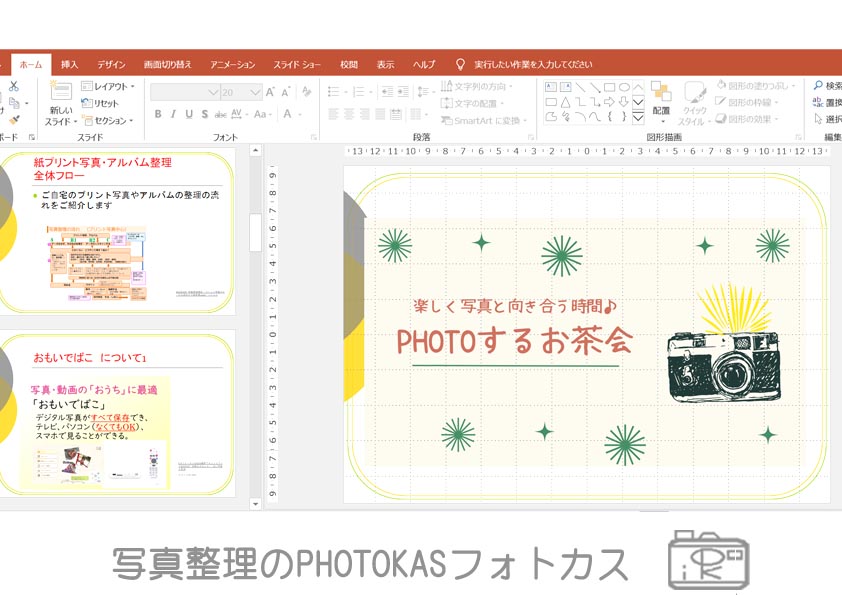This screenshot has width=842, height=595.
Task: Click the Search (検索) button
Action: tap(827, 86)
